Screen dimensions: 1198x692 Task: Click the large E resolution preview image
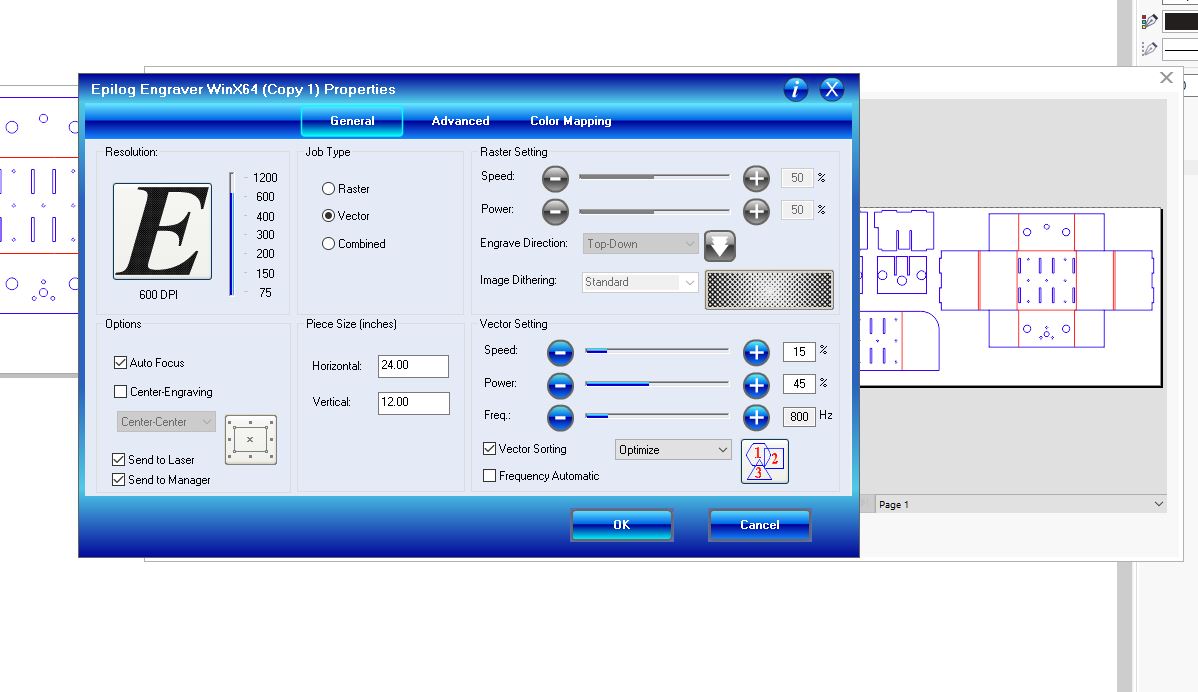point(163,231)
